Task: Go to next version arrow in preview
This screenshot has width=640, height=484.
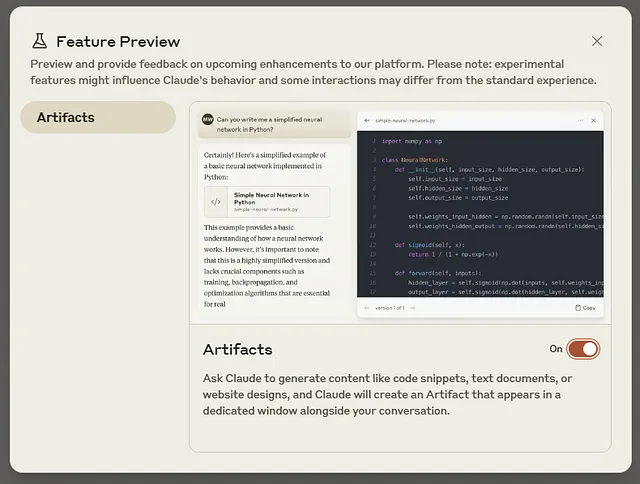Action: 412,308
